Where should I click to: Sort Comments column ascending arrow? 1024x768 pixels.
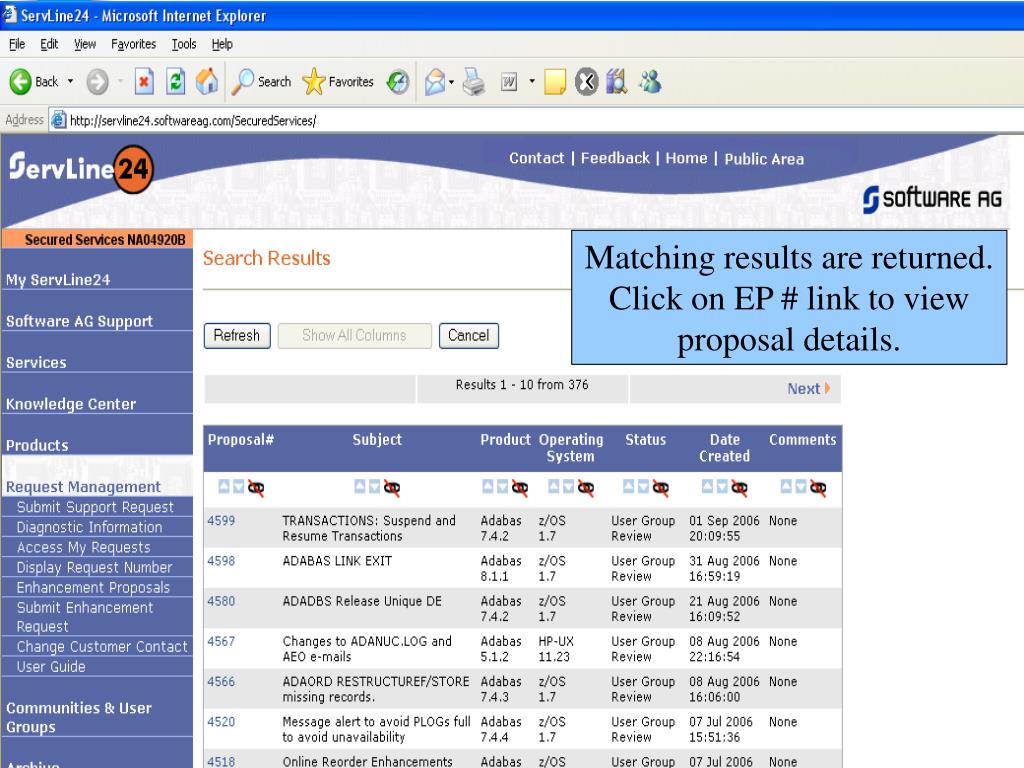coord(786,487)
